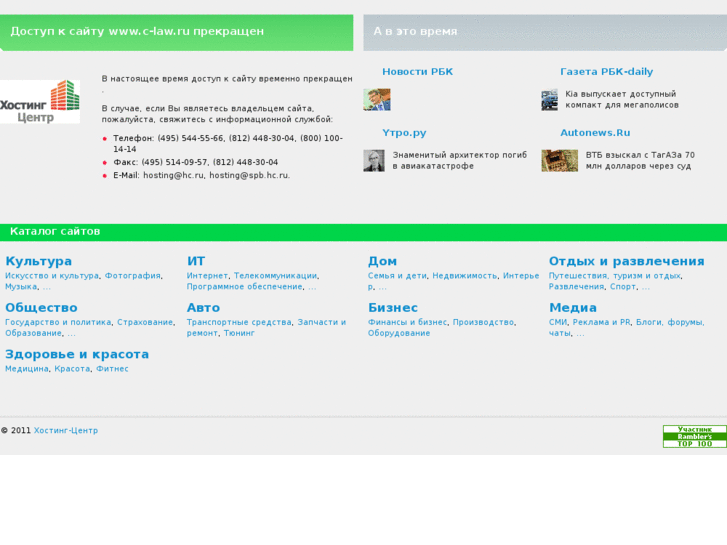Read the Знаменитый архитектор погиб article
The width and height of the screenshot is (727, 545).
pos(460,160)
